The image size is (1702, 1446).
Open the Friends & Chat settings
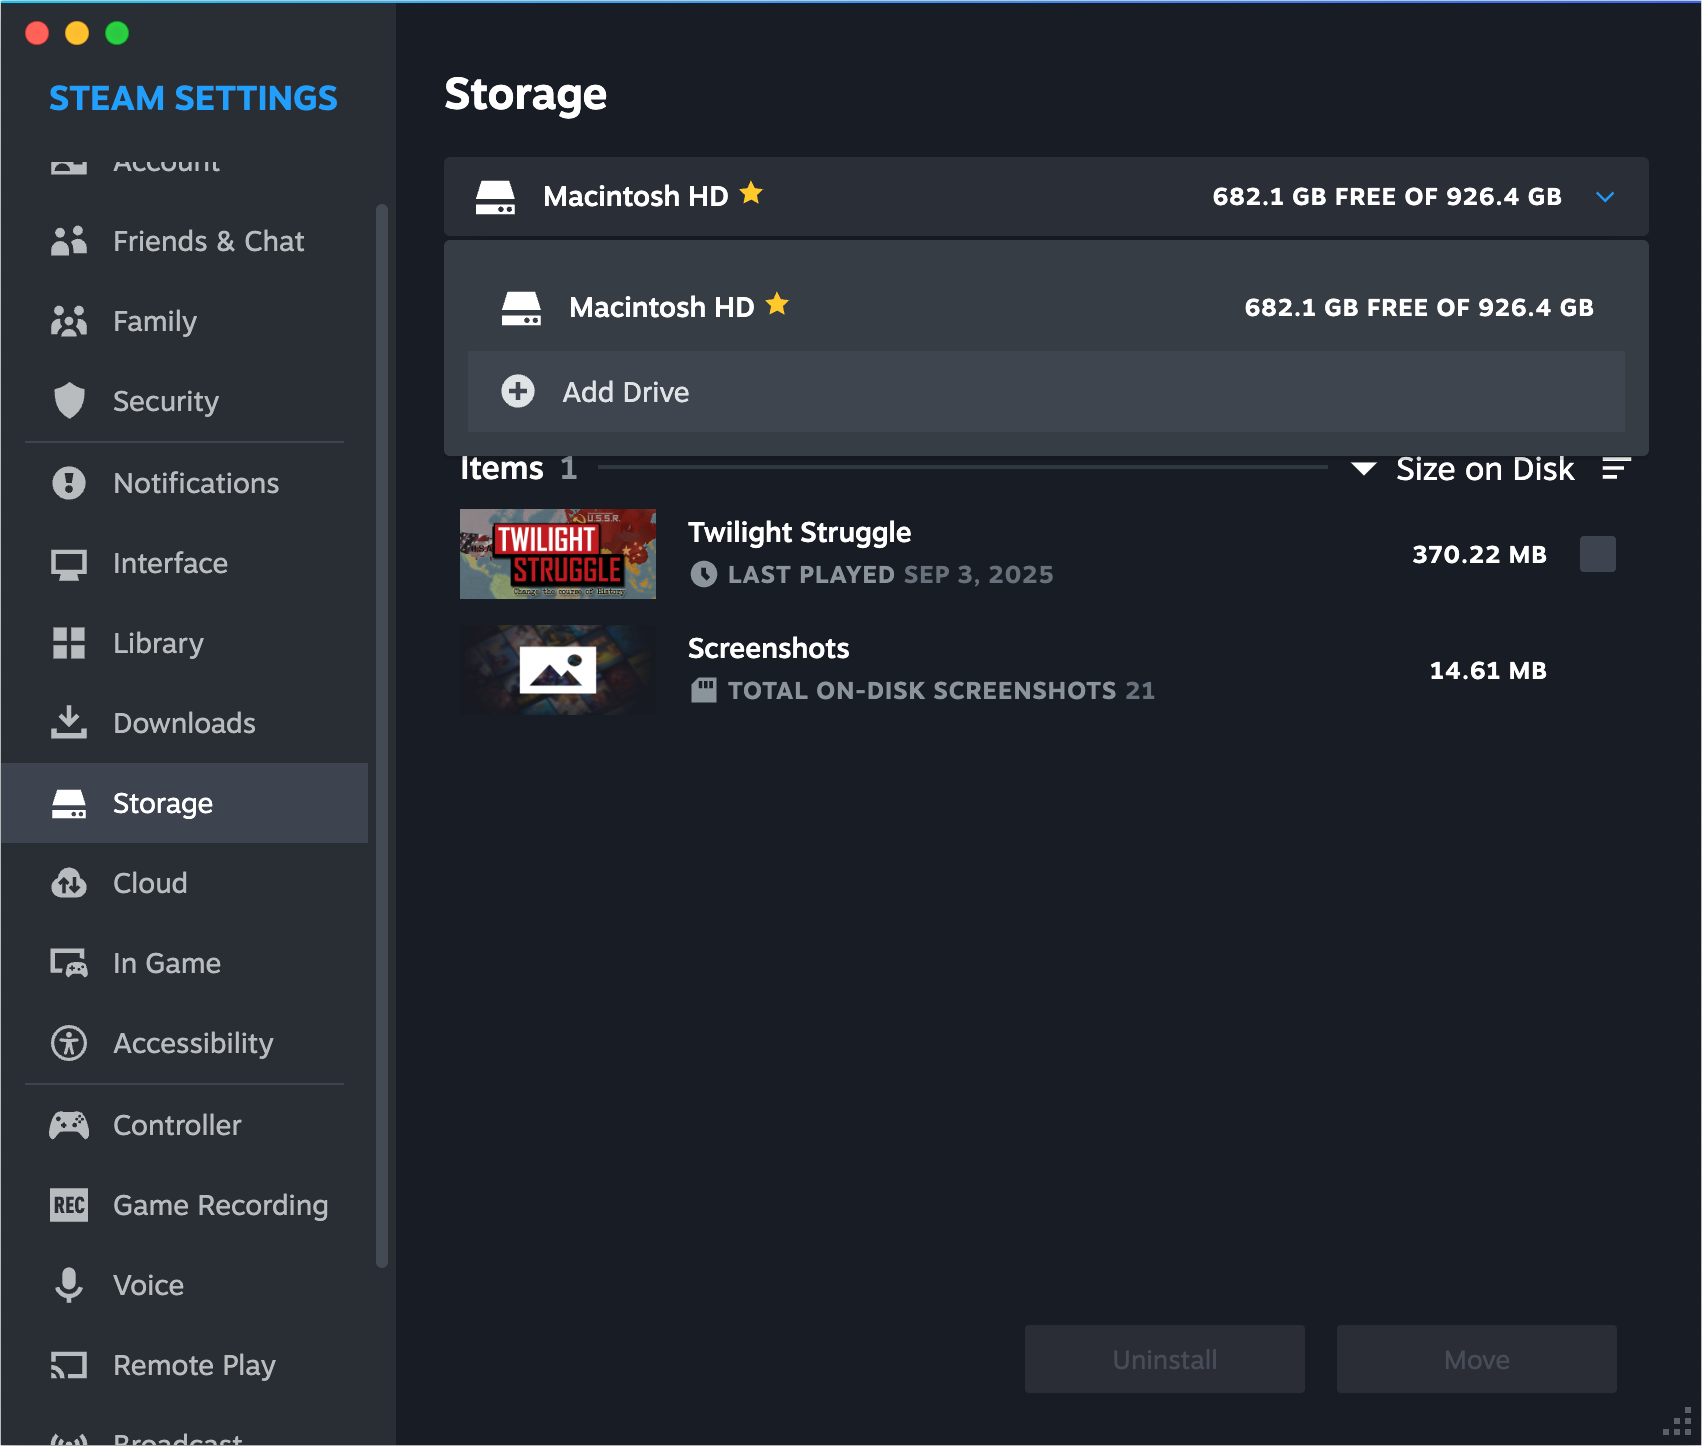pos(185,241)
